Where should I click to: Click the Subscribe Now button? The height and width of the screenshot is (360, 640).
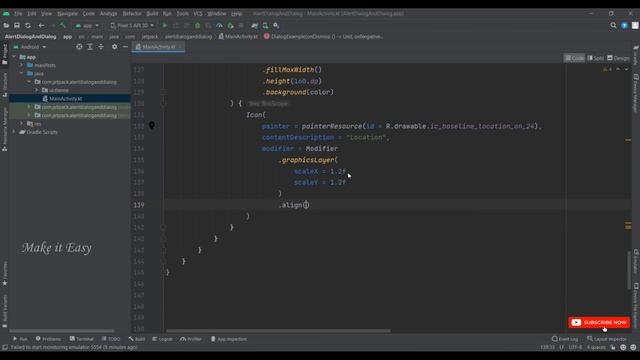click(599, 322)
